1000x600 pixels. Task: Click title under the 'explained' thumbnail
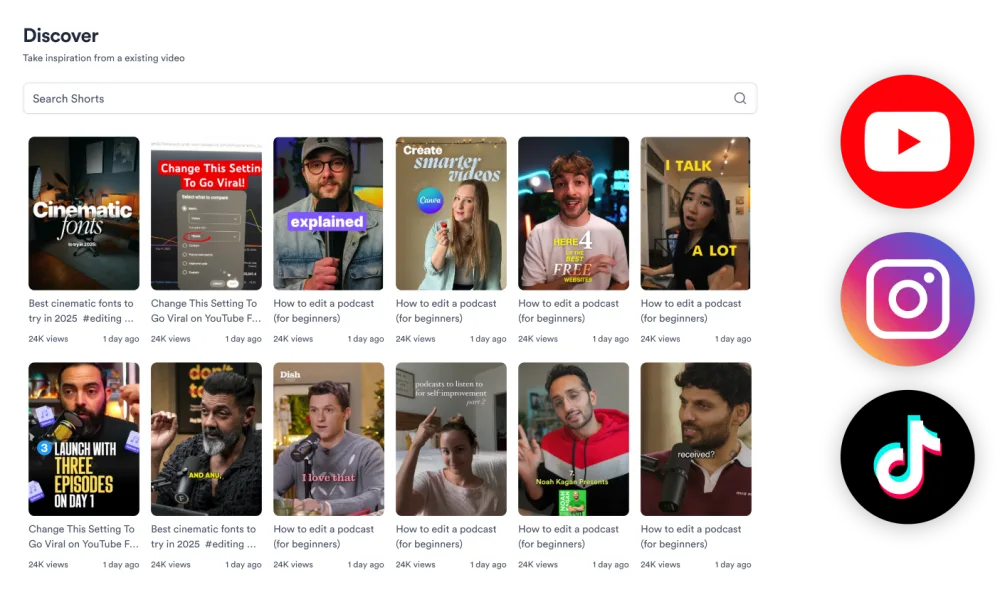324,311
